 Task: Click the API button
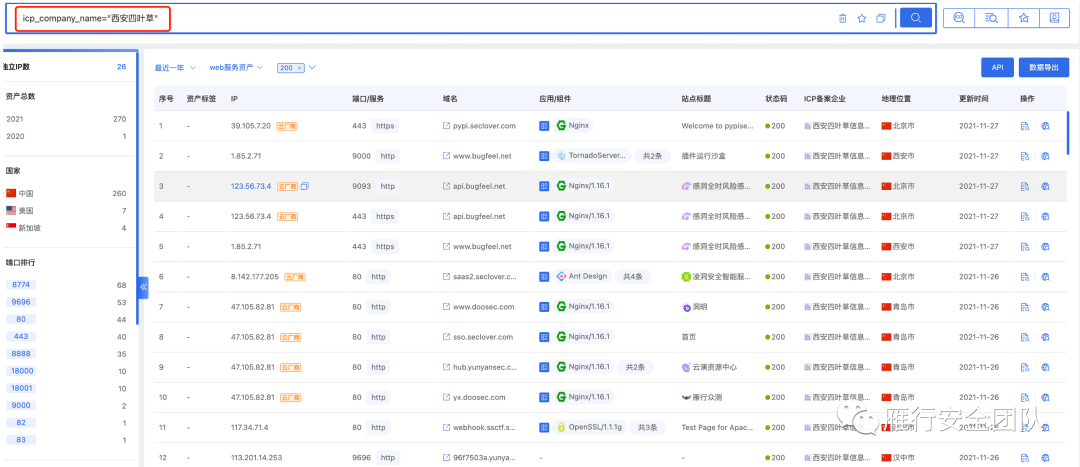[997, 68]
